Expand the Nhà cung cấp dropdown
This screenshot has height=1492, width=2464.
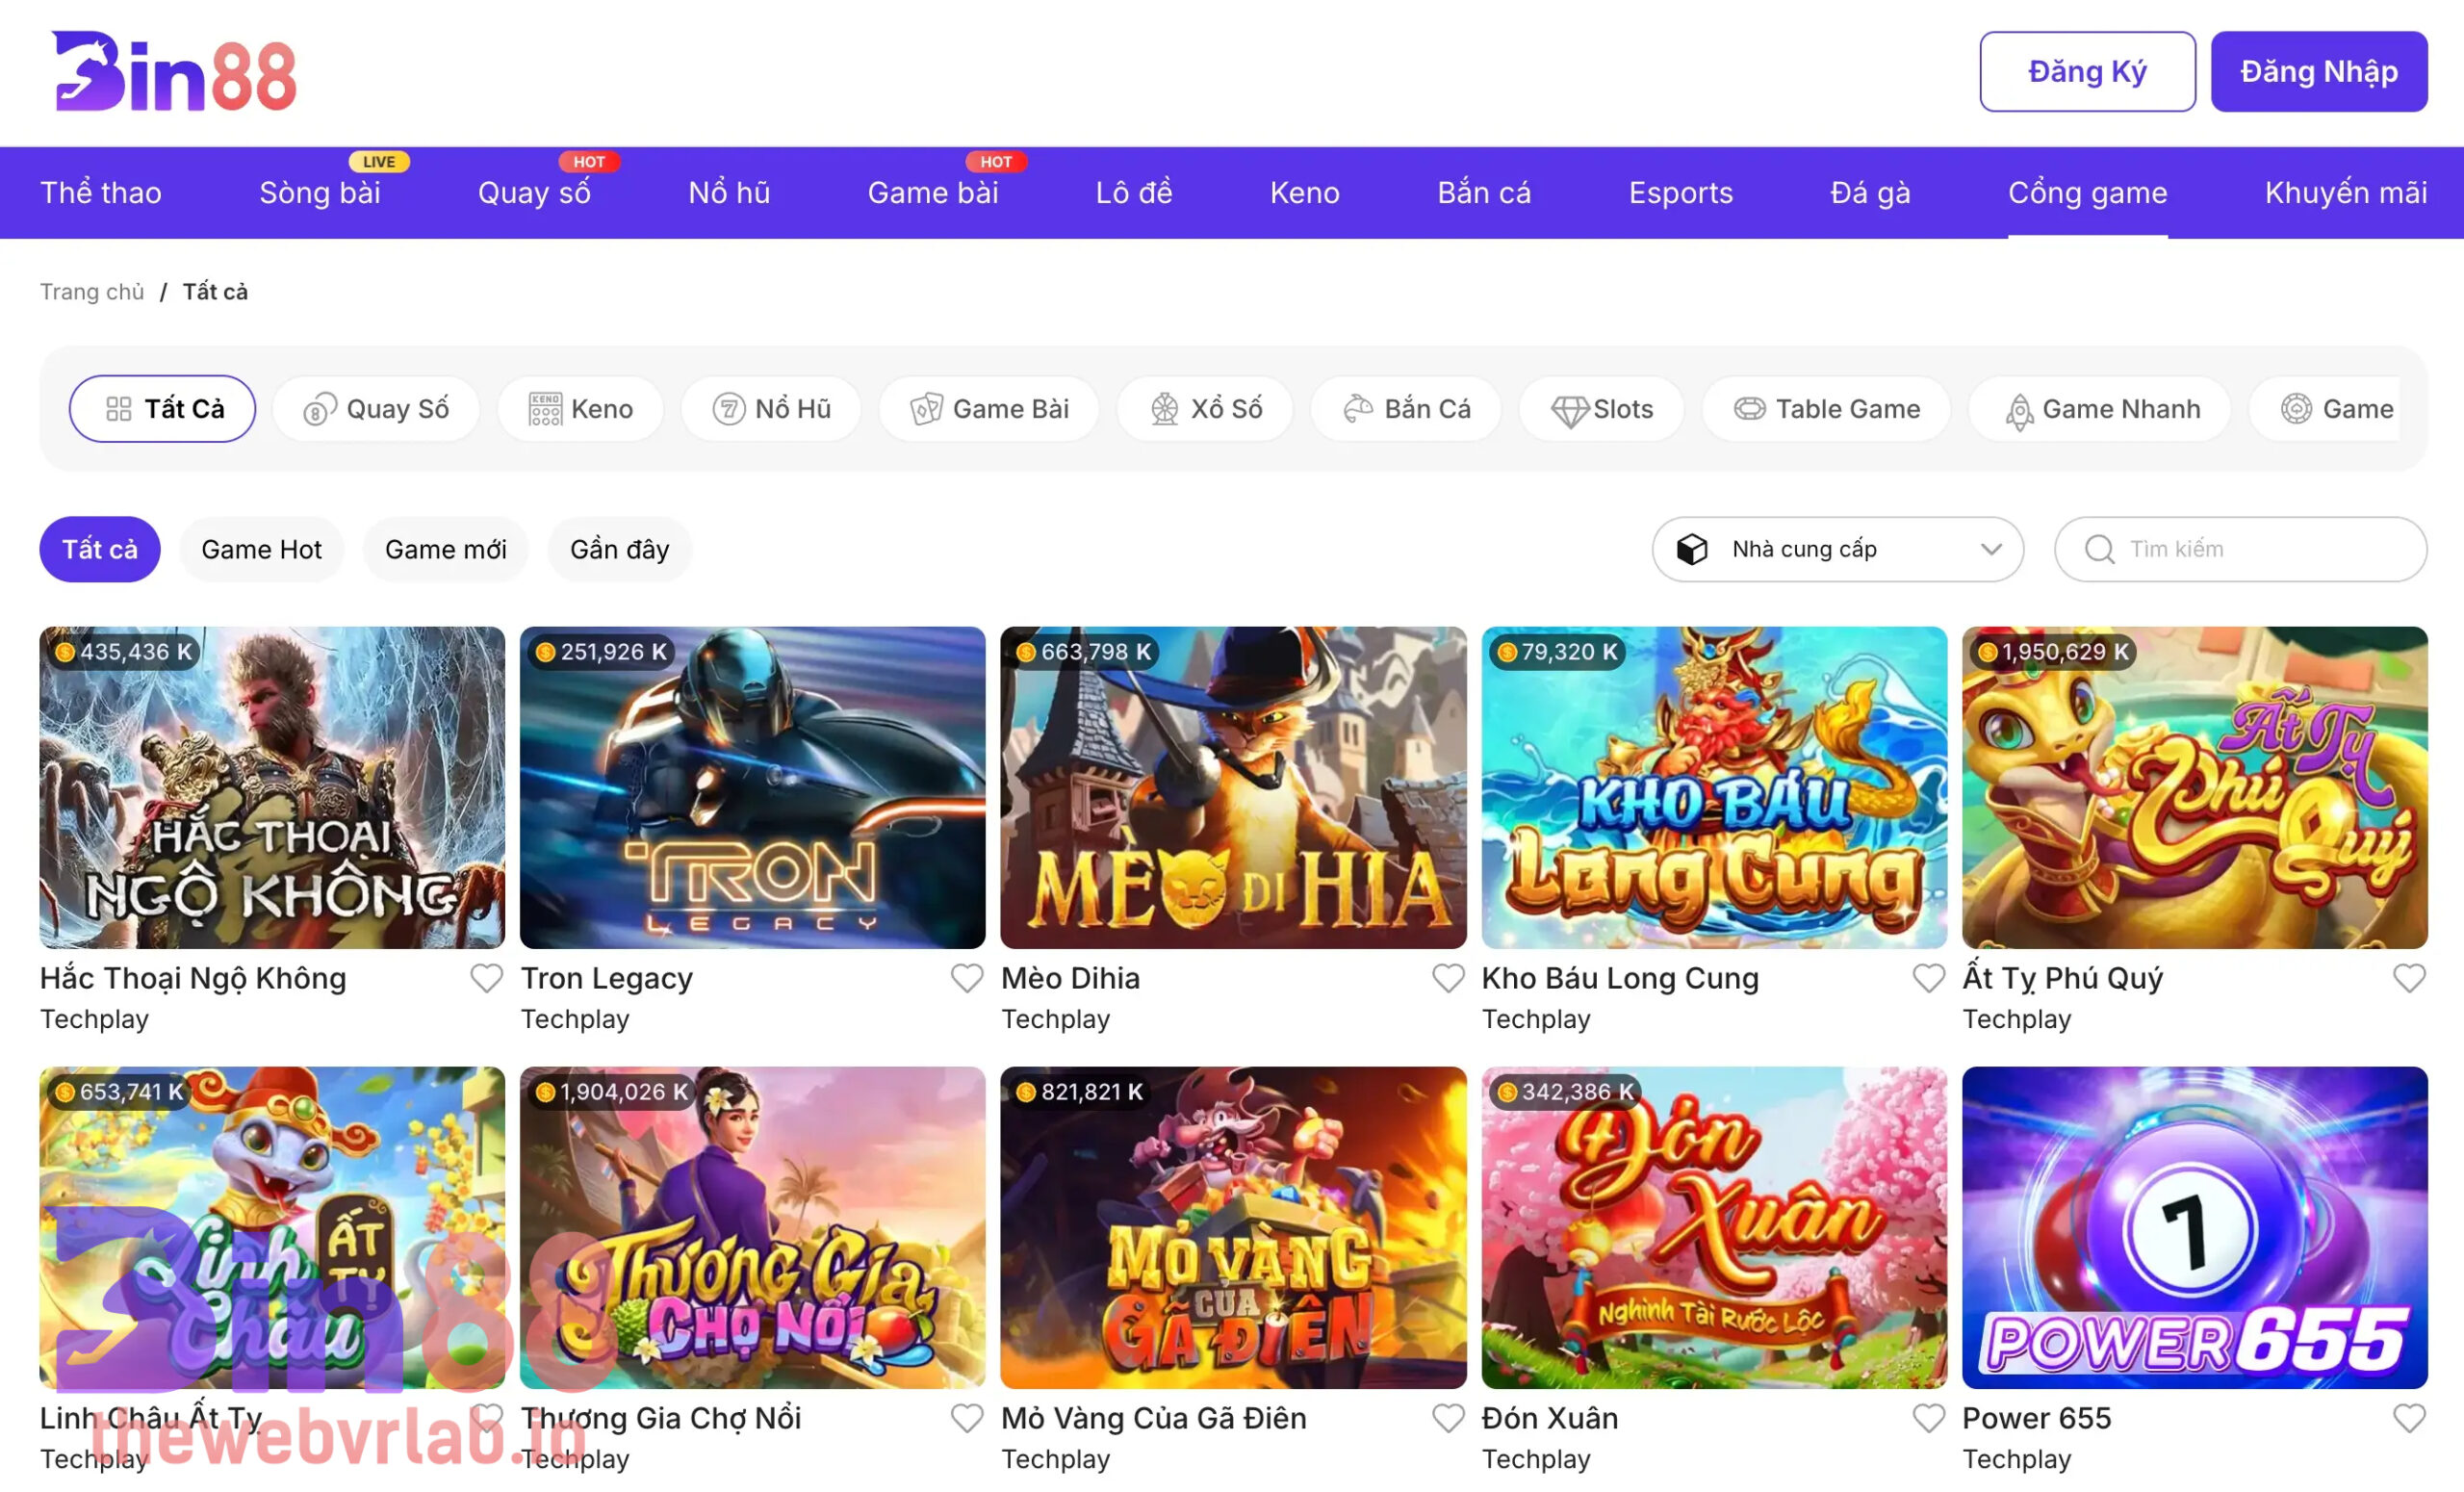(1837, 549)
